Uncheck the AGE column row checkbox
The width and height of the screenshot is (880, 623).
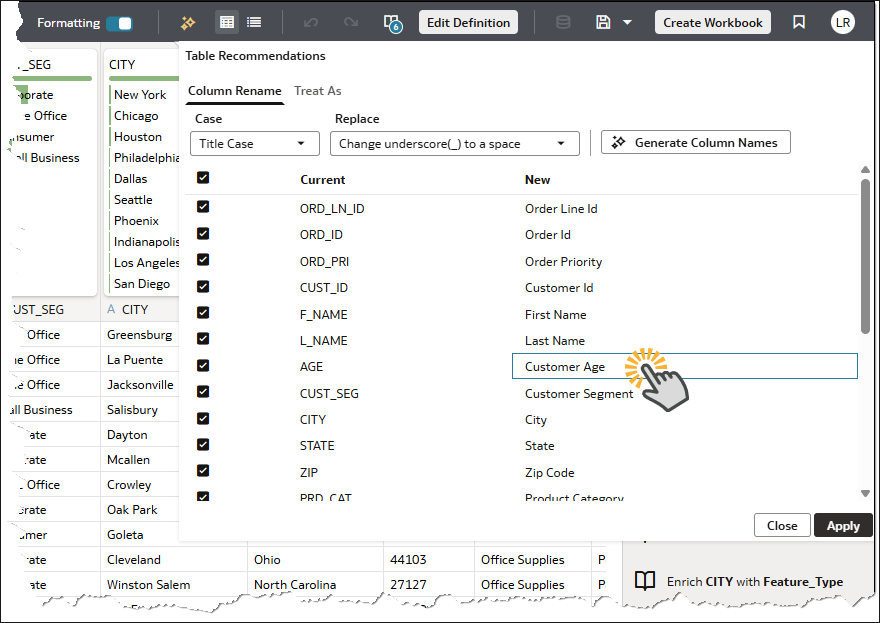click(203, 366)
